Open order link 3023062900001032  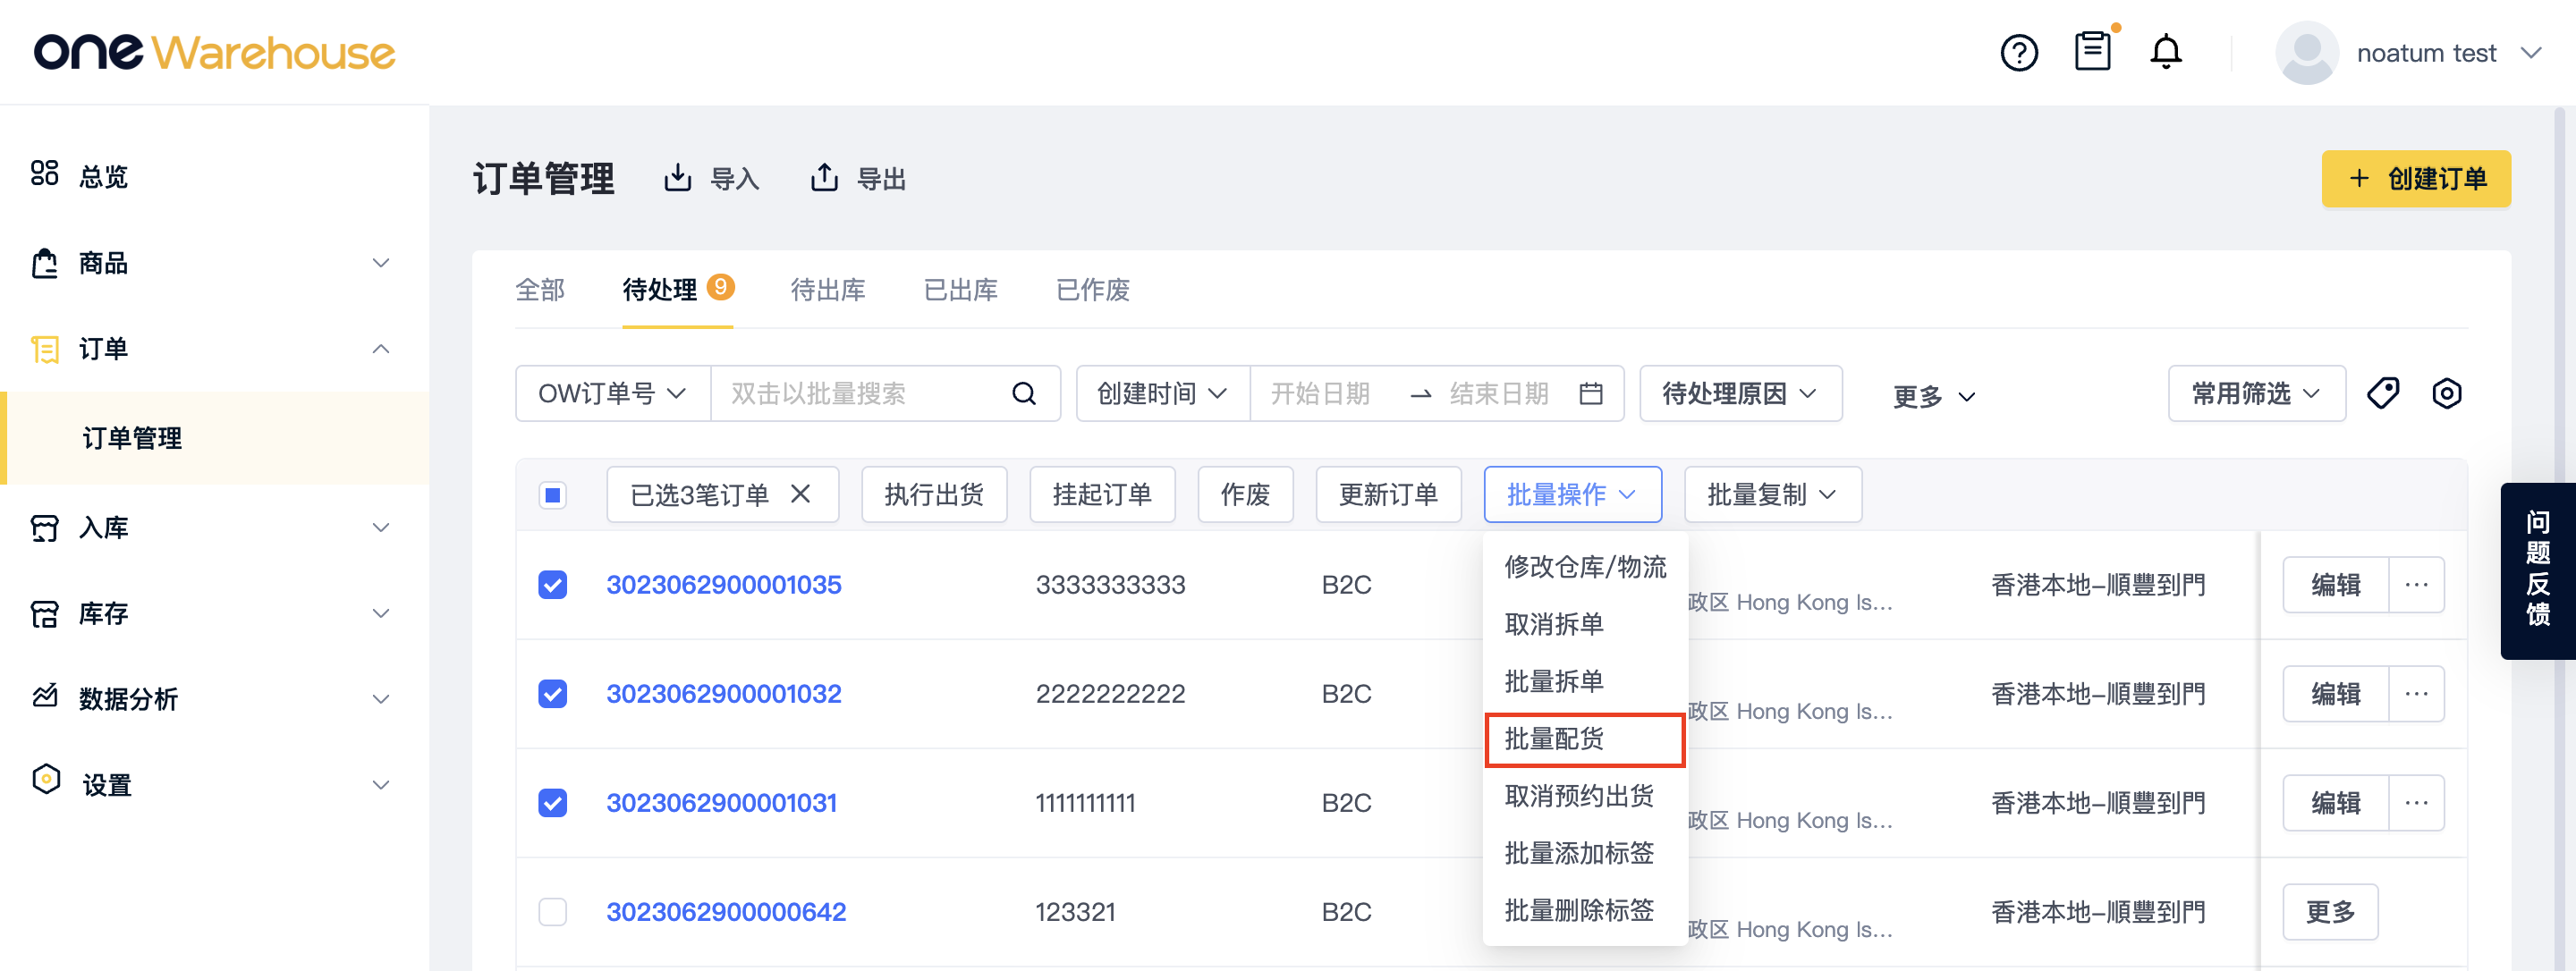pyautogui.click(x=723, y=693)
